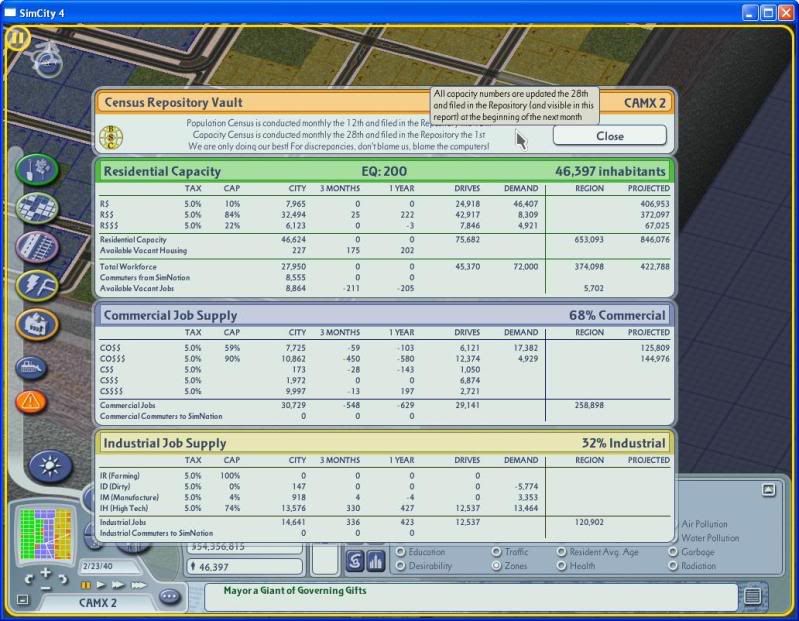Screen dimensions: 799x621
Task: Open the Civic buildings menu
Action: (x=37, y=324)
